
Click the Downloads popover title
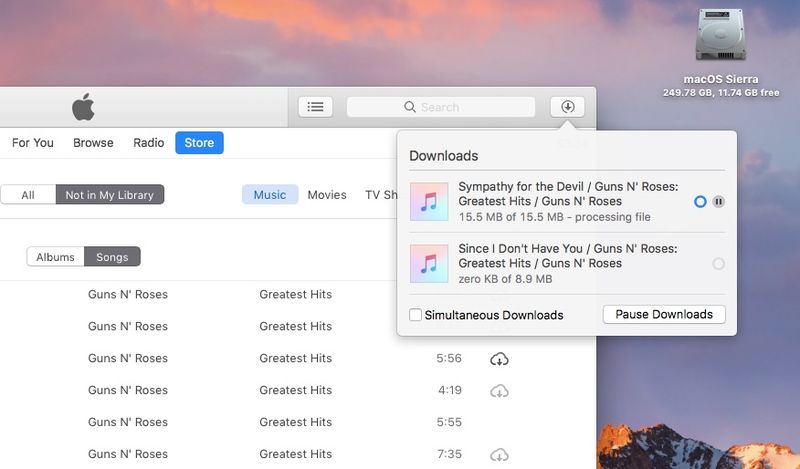coord(443,156)
